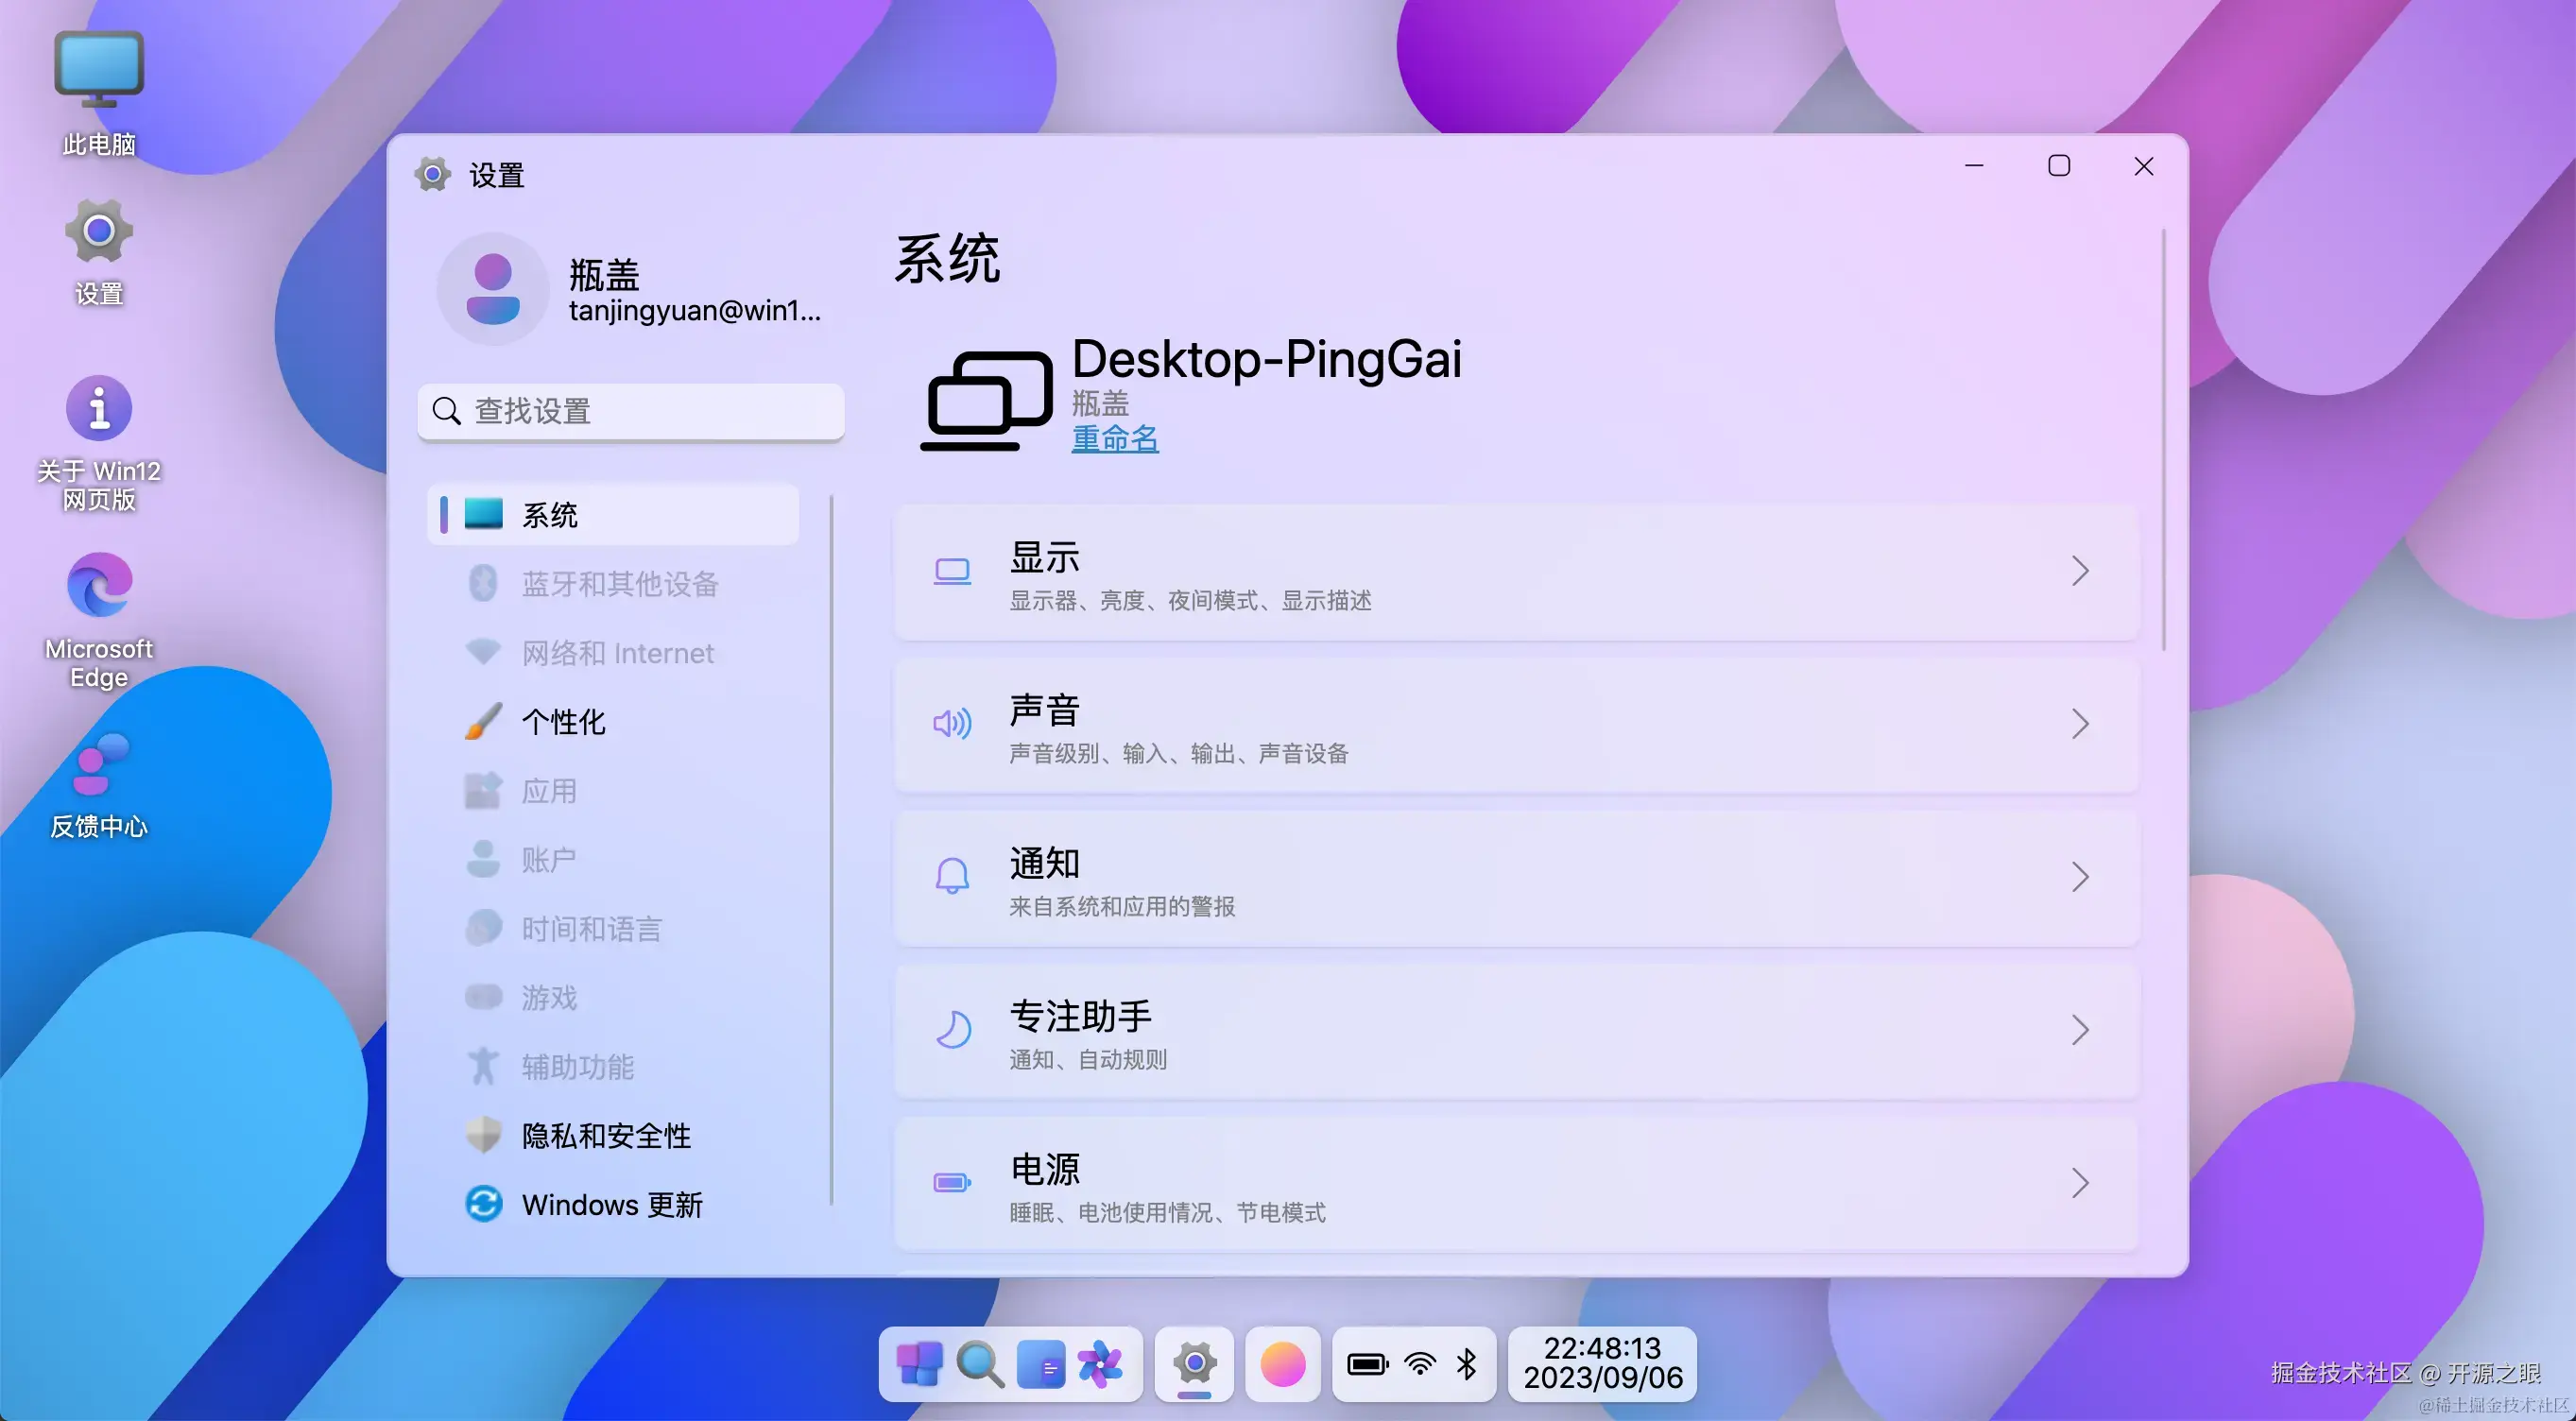Click the orange gradient circle in taskbar
The image size is (2576, 1421).
point(1282,1364)
